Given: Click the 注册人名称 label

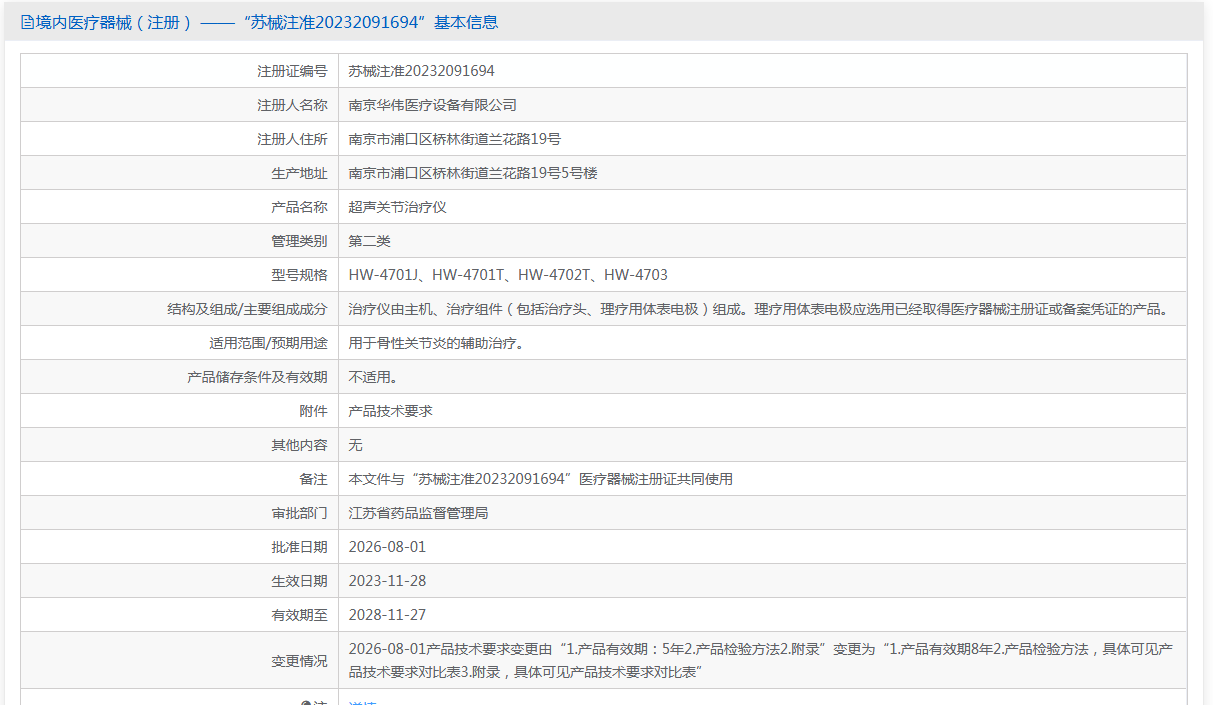Looking at the screenshot, I should (x=292, y=105).
